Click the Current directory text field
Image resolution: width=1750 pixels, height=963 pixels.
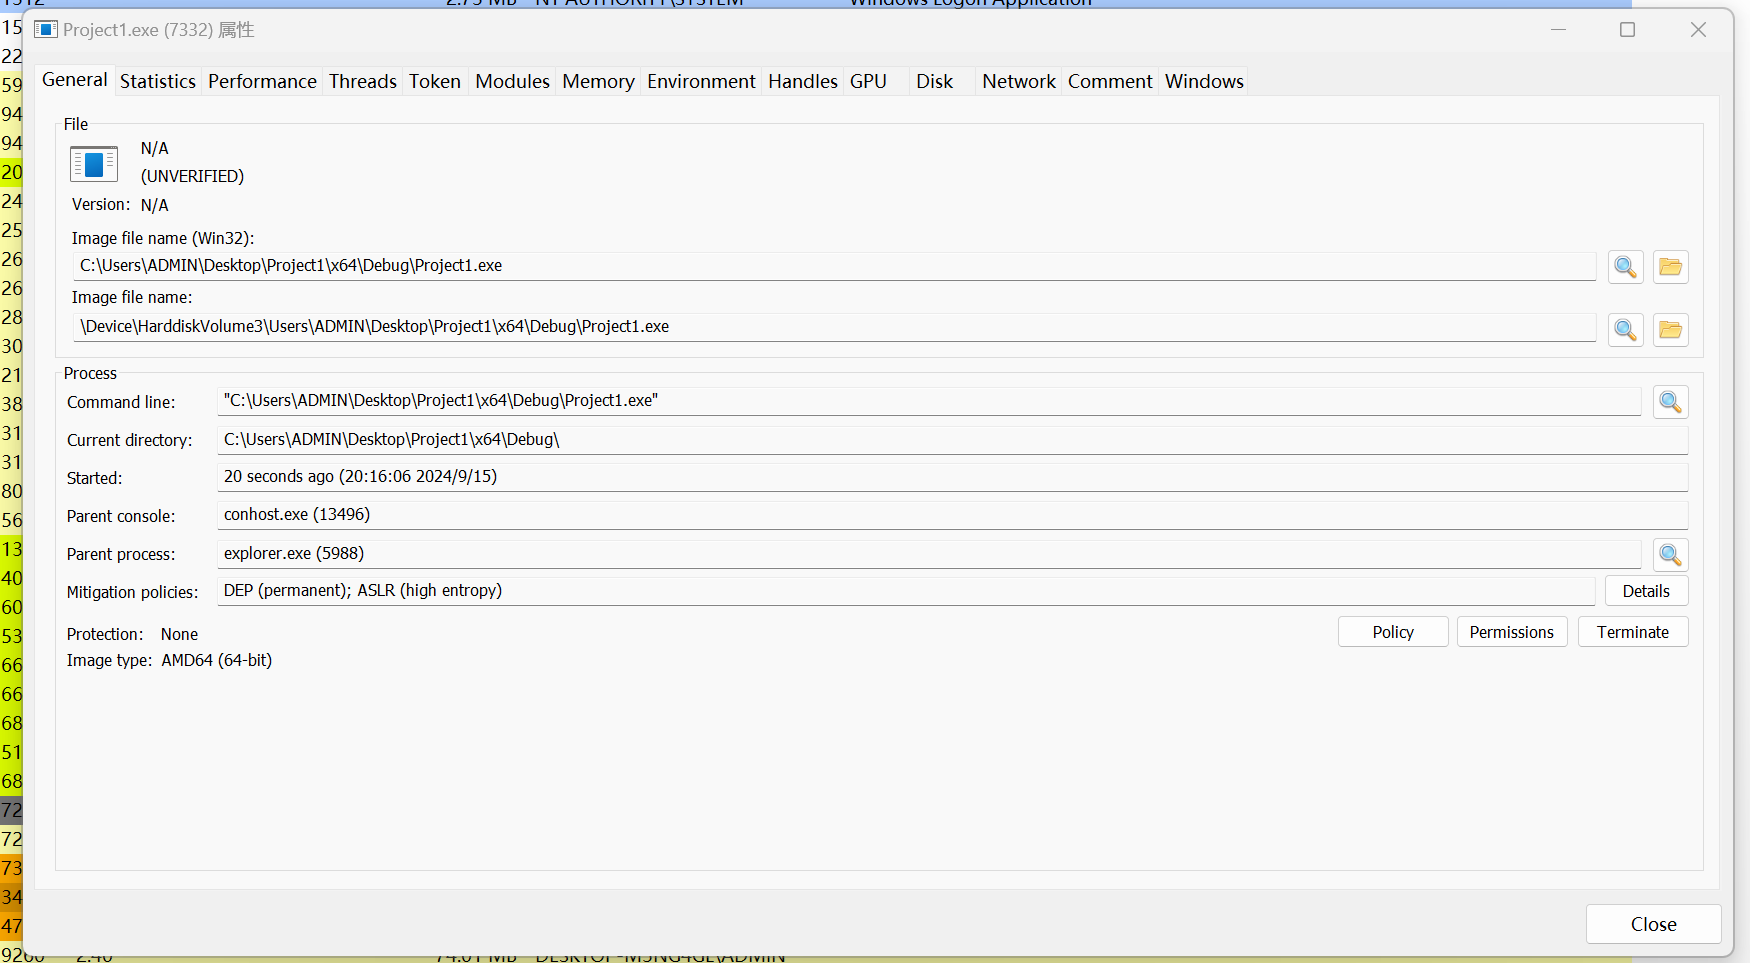tap(950, 440)
